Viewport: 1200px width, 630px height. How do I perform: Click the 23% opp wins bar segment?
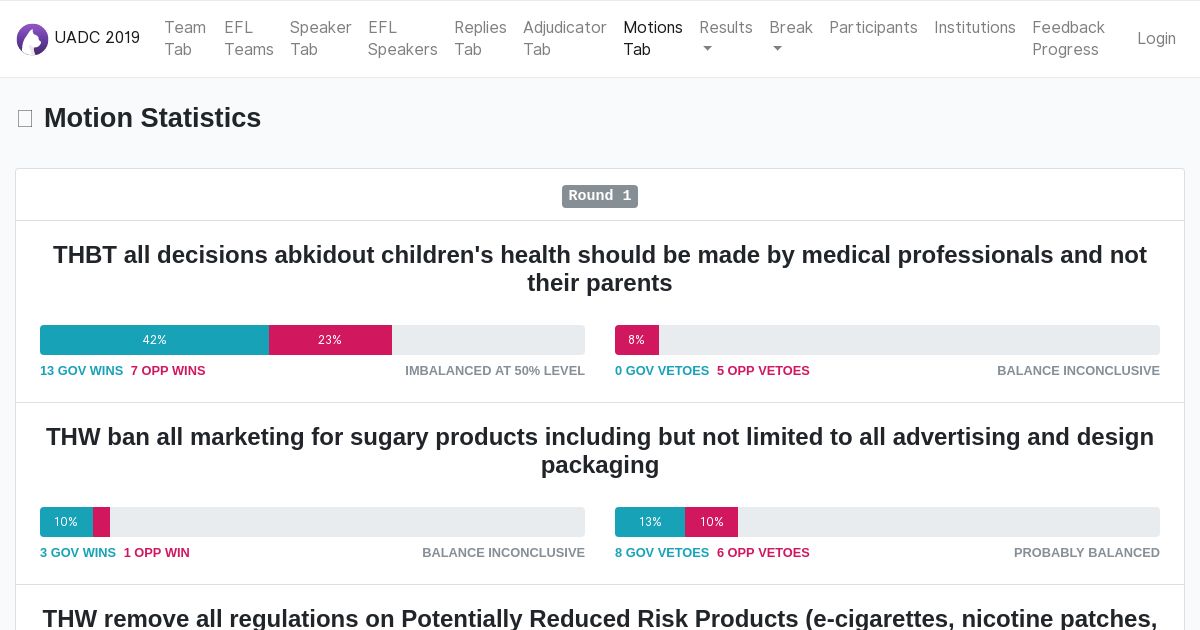tap(330, 340)
